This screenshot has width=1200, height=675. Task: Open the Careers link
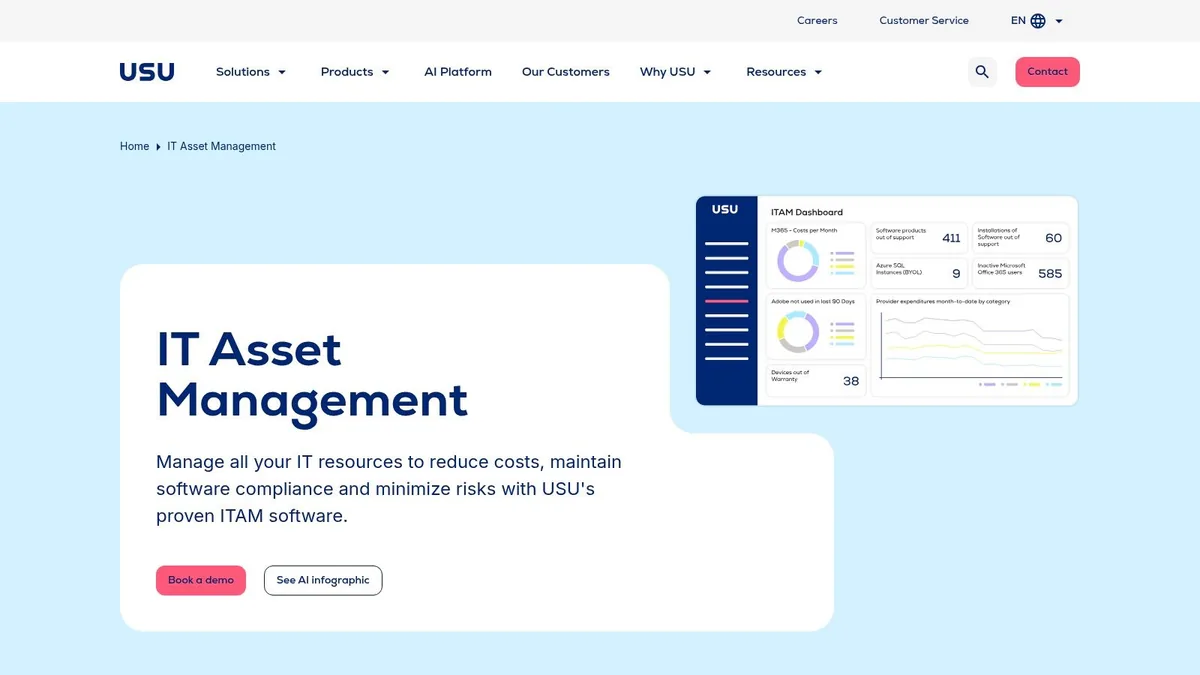tap(817, 21)
